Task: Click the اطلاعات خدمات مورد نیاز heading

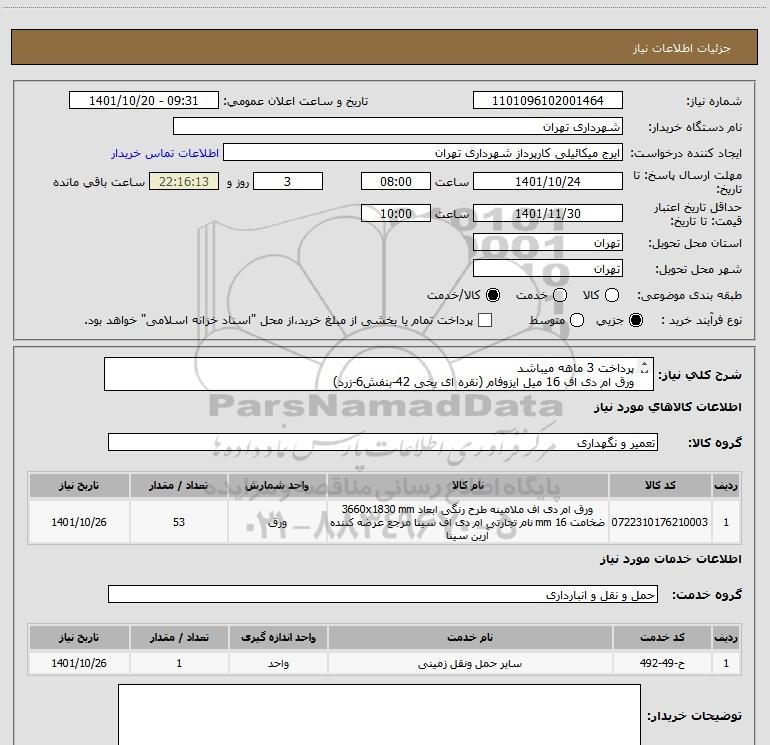Action: [x=671, y=559]
